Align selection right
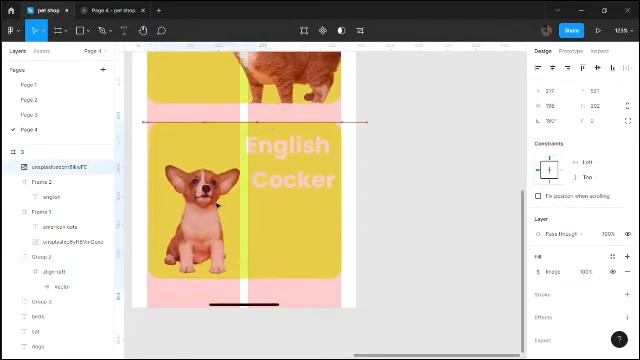640x360 pixels. tap(567, 68)
